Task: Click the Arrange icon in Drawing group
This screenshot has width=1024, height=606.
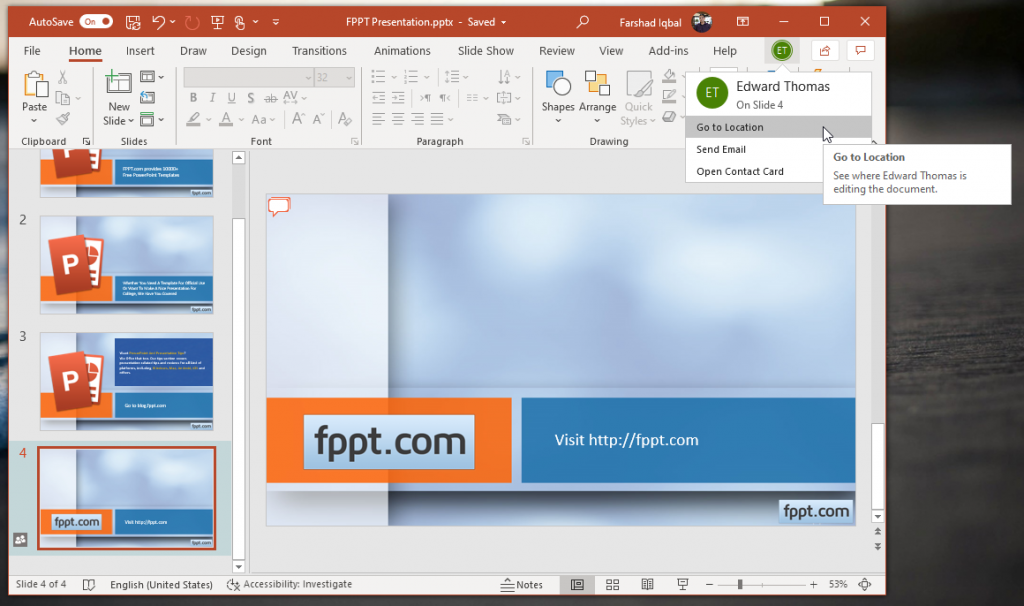Action: click(x=598, y=90)
